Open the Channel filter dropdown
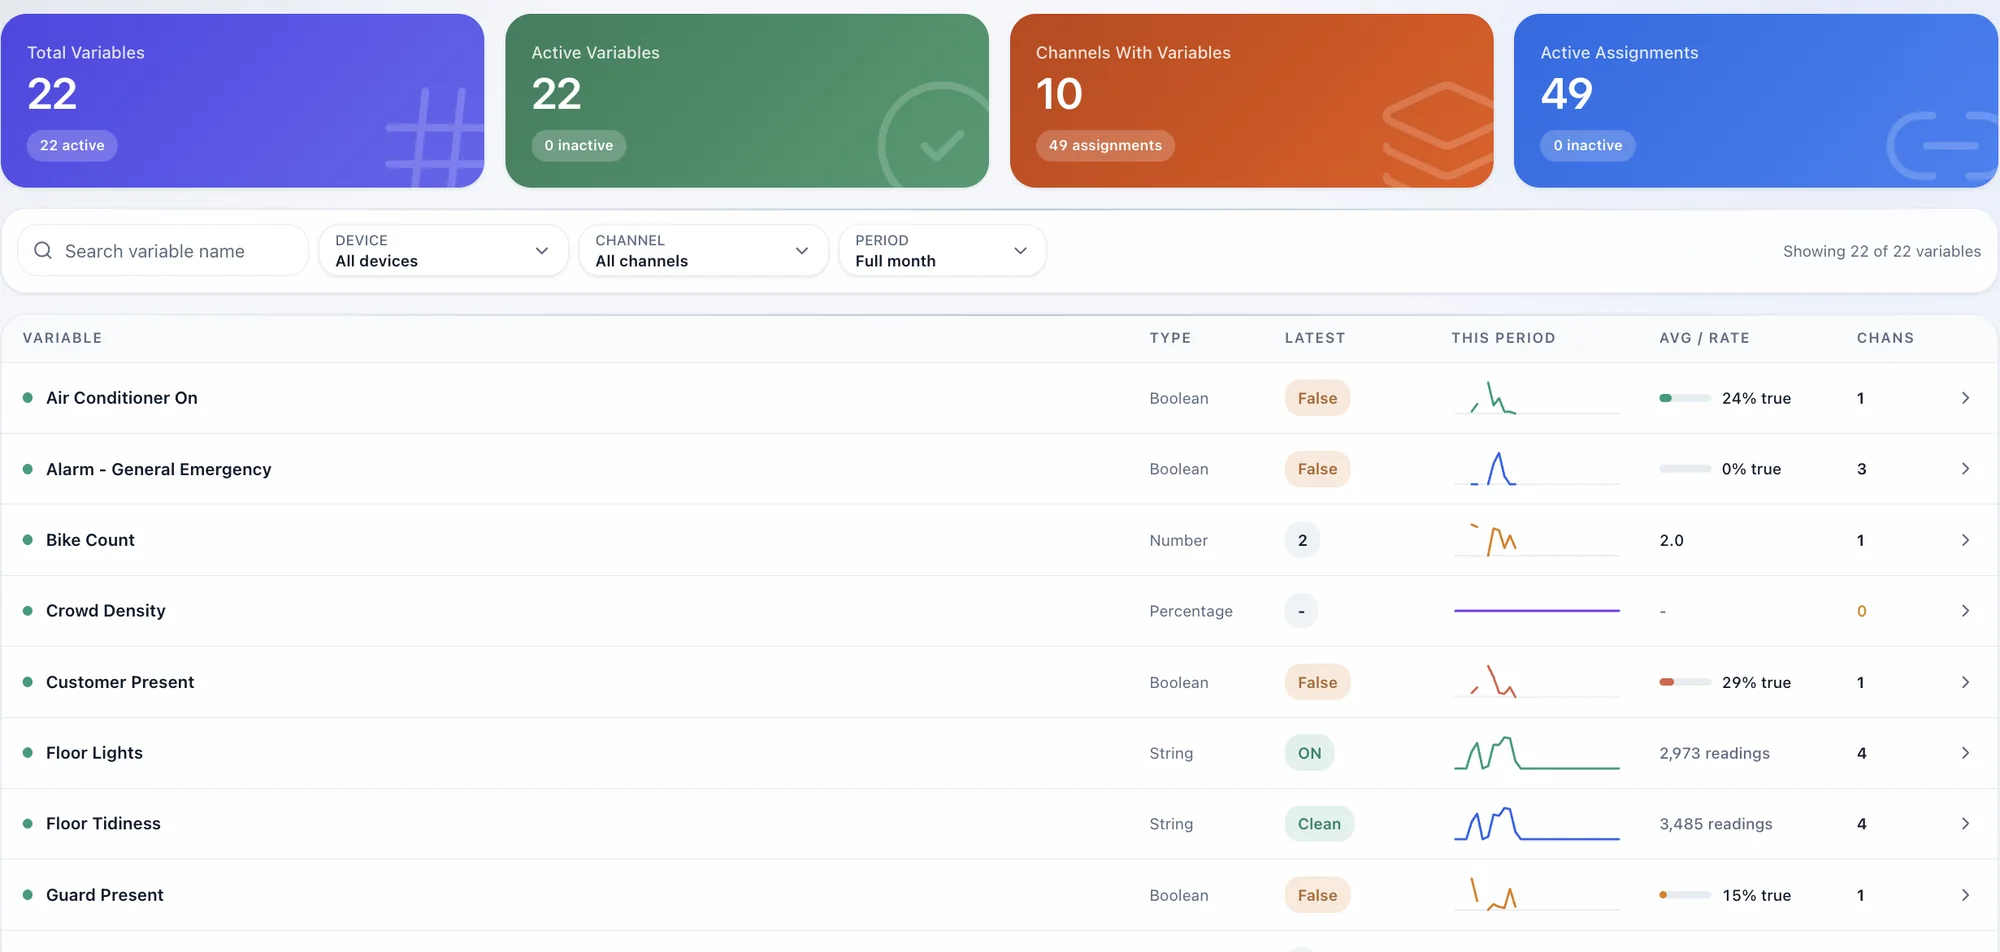Image resolution: width=2000 pixels, height=952 pixels. point(703,250)
